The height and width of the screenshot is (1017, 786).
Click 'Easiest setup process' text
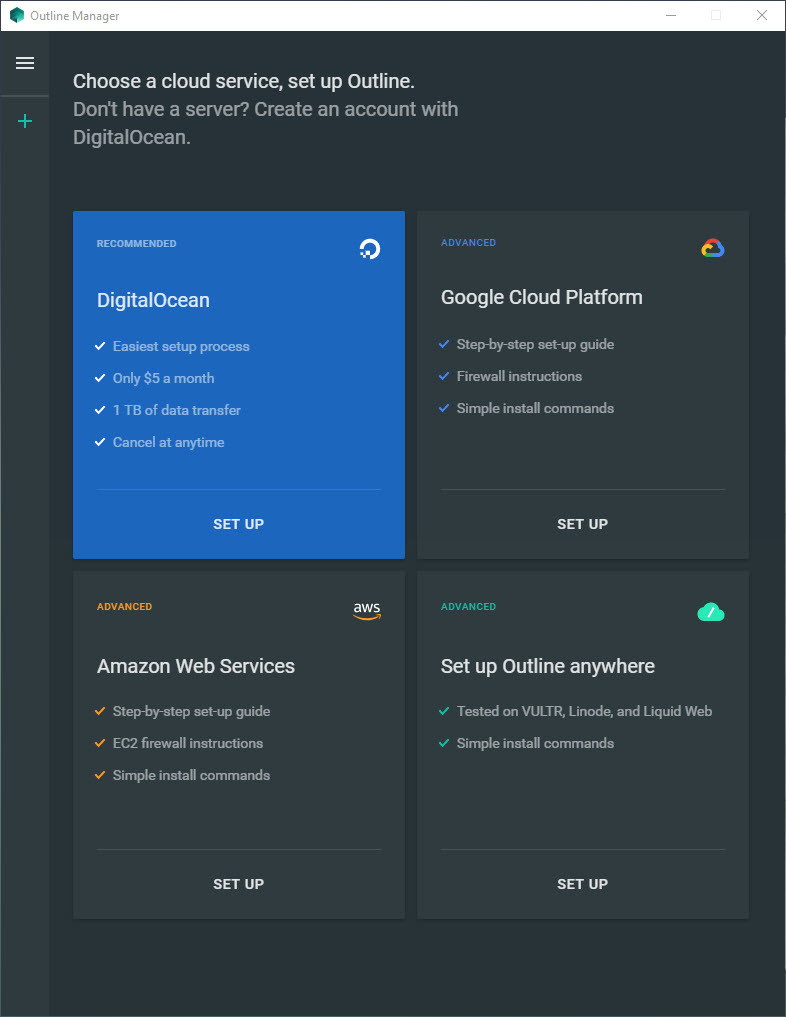pyautogui.click(x=181, y=346)
